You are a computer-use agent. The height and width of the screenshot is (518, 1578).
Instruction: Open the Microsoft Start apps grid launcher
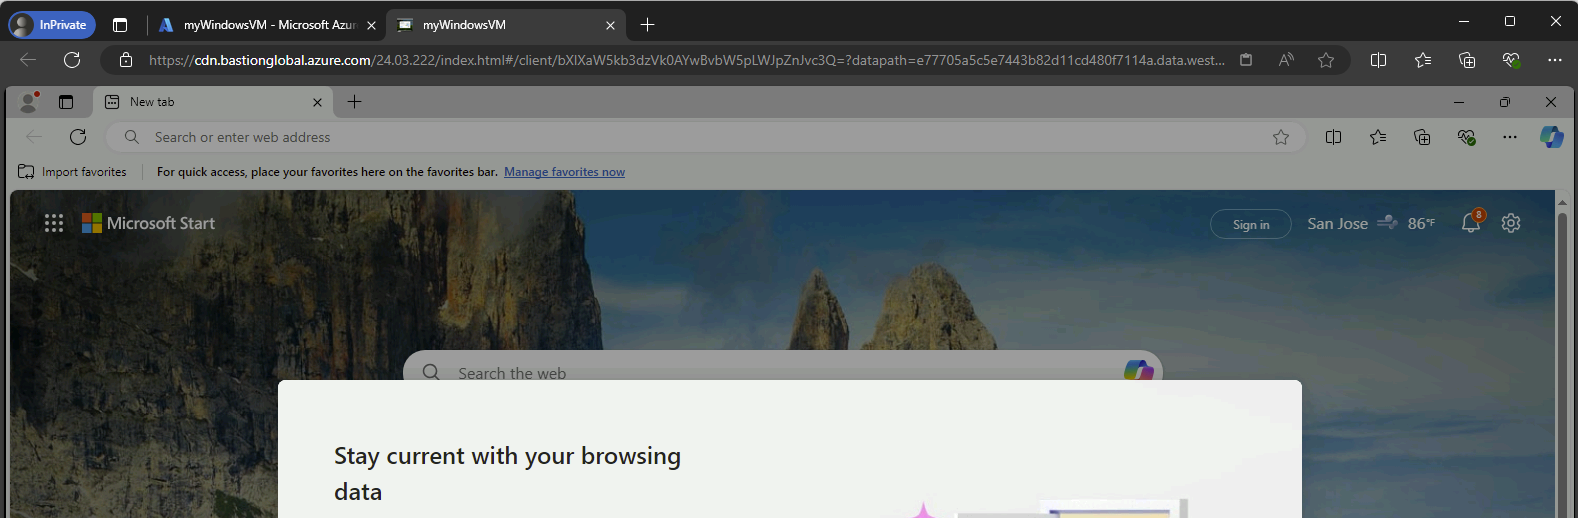tap(54, 223)
